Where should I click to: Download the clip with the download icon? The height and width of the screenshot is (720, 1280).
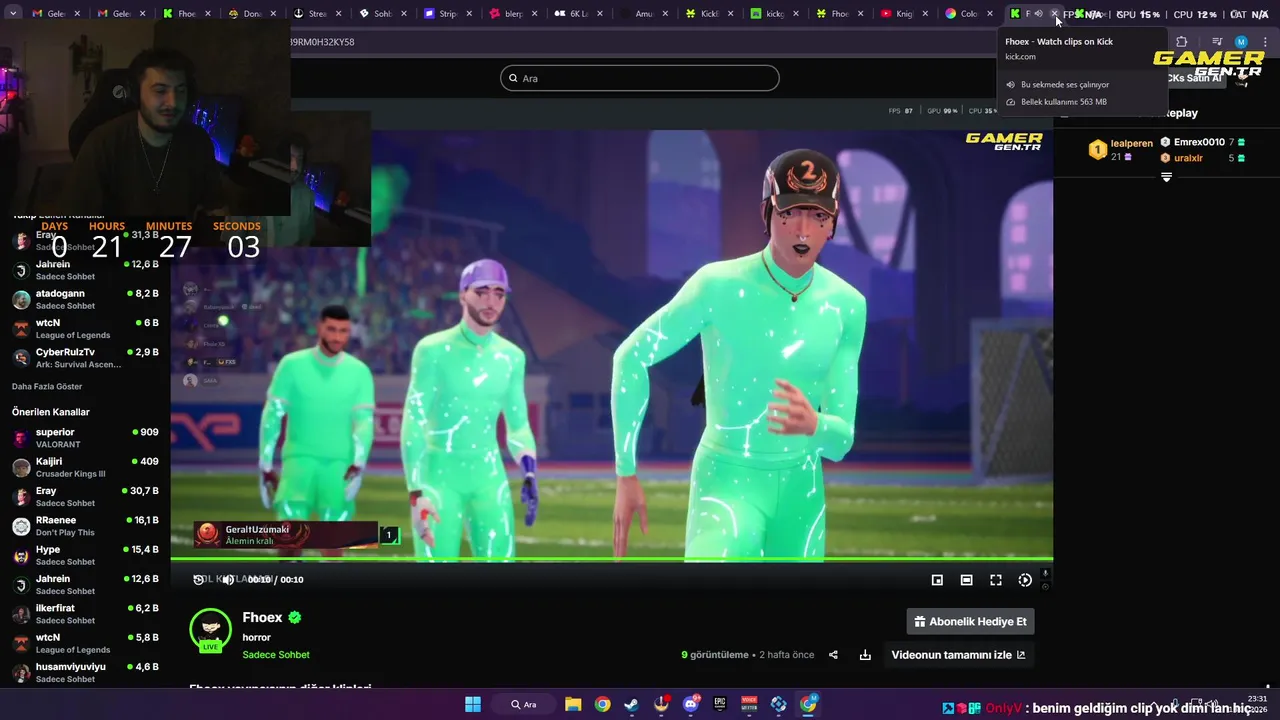point(865,655)
